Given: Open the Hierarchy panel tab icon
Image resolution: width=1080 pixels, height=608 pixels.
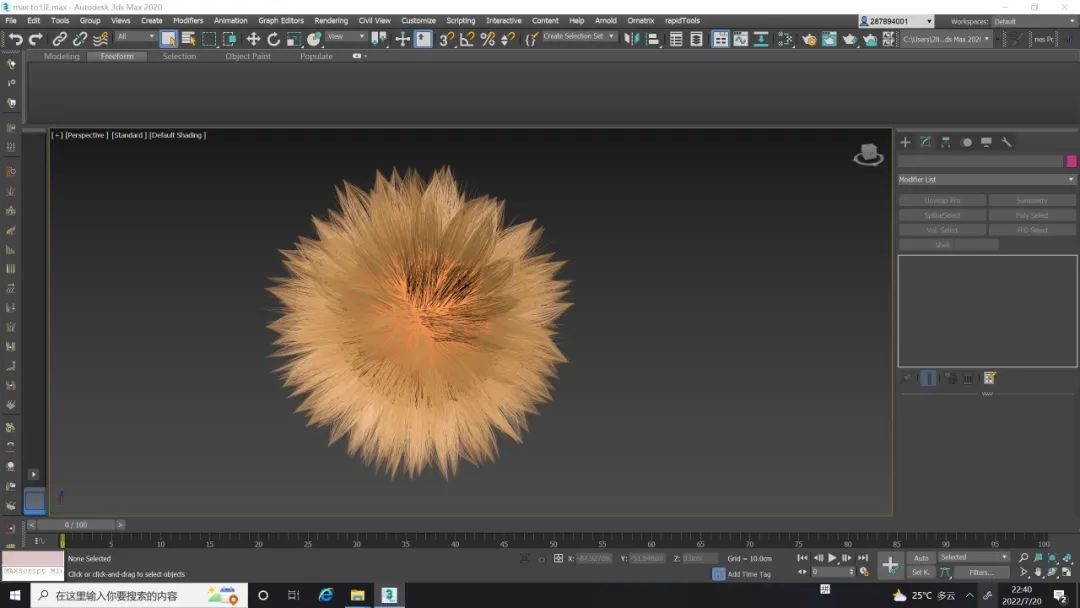Looking at the screenshot, I should [x=946, y=142].
